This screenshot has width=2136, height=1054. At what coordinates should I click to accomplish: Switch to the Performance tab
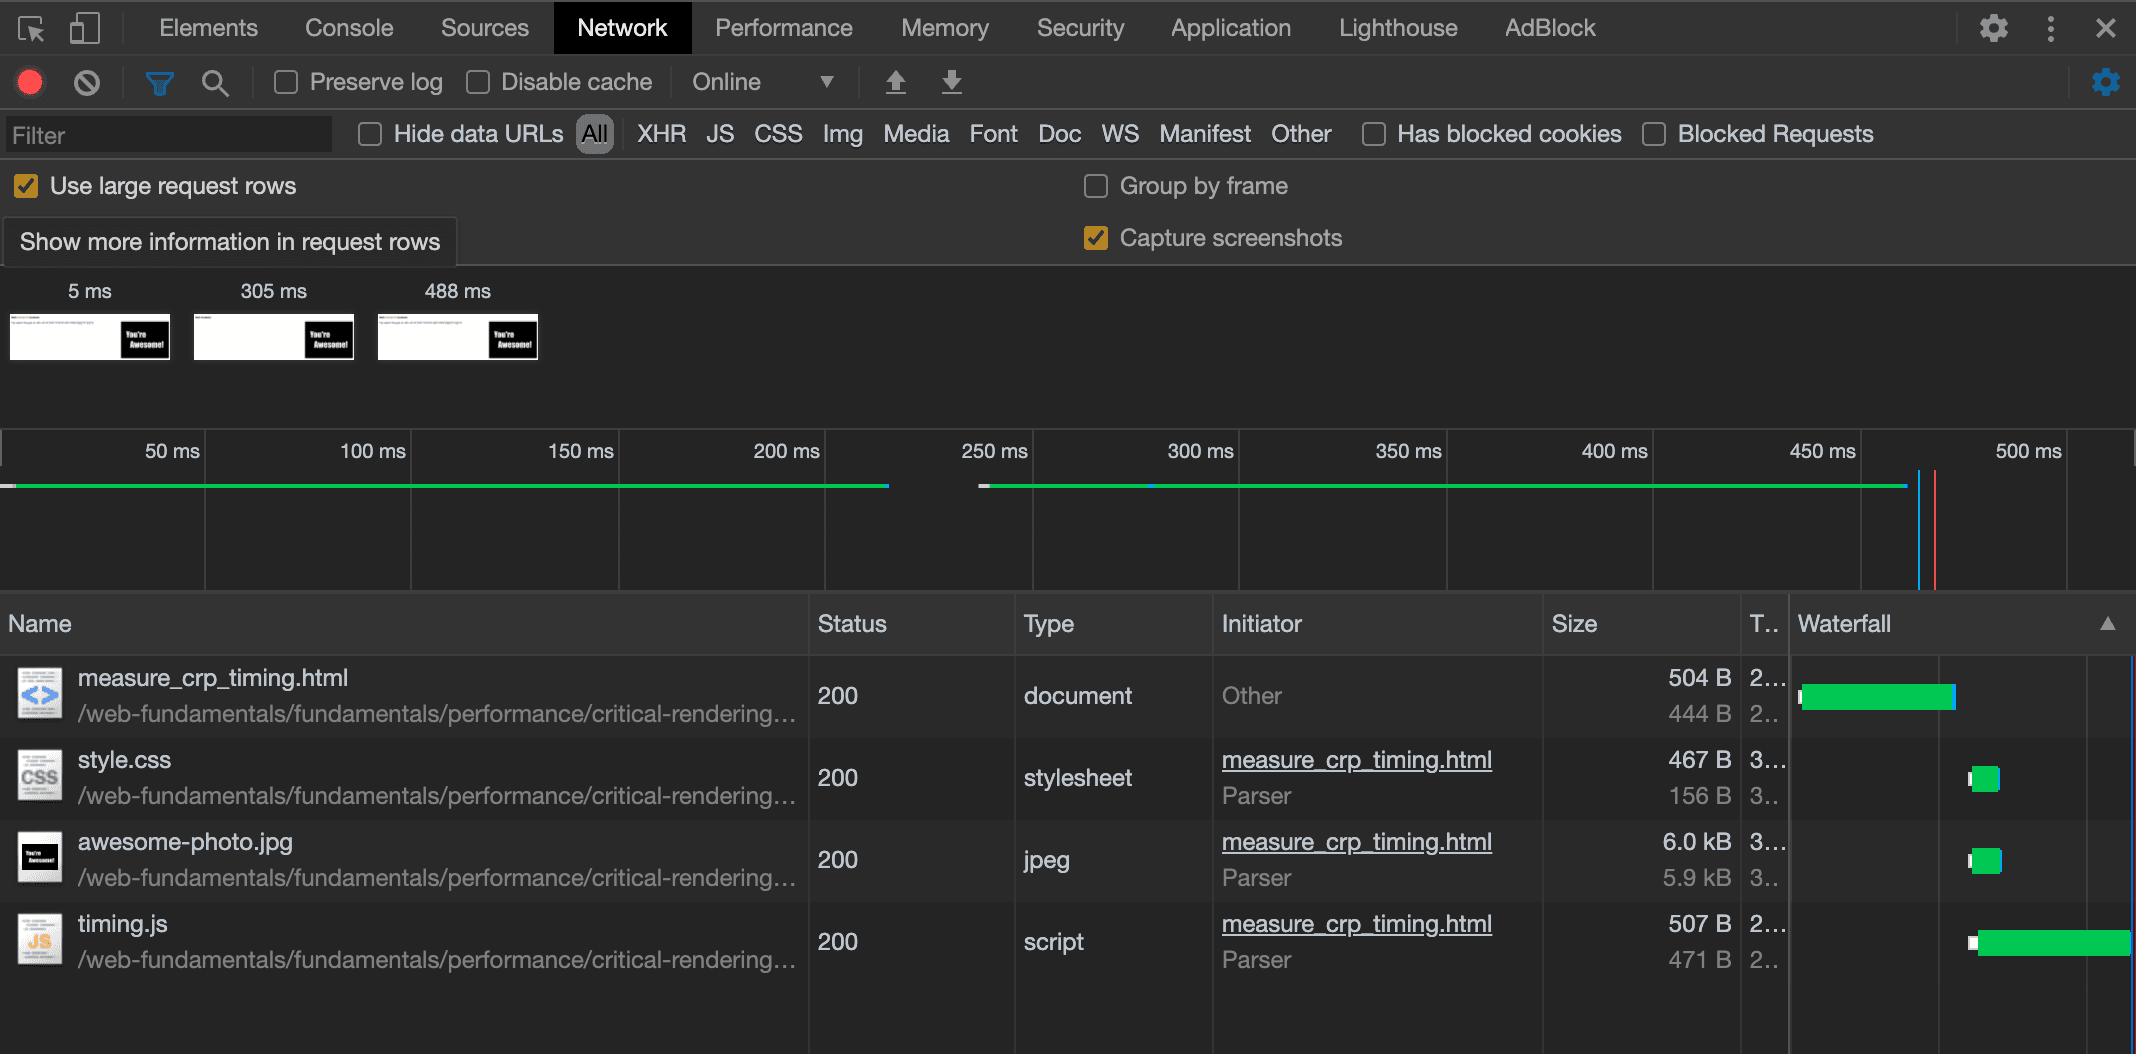[783, 28]
